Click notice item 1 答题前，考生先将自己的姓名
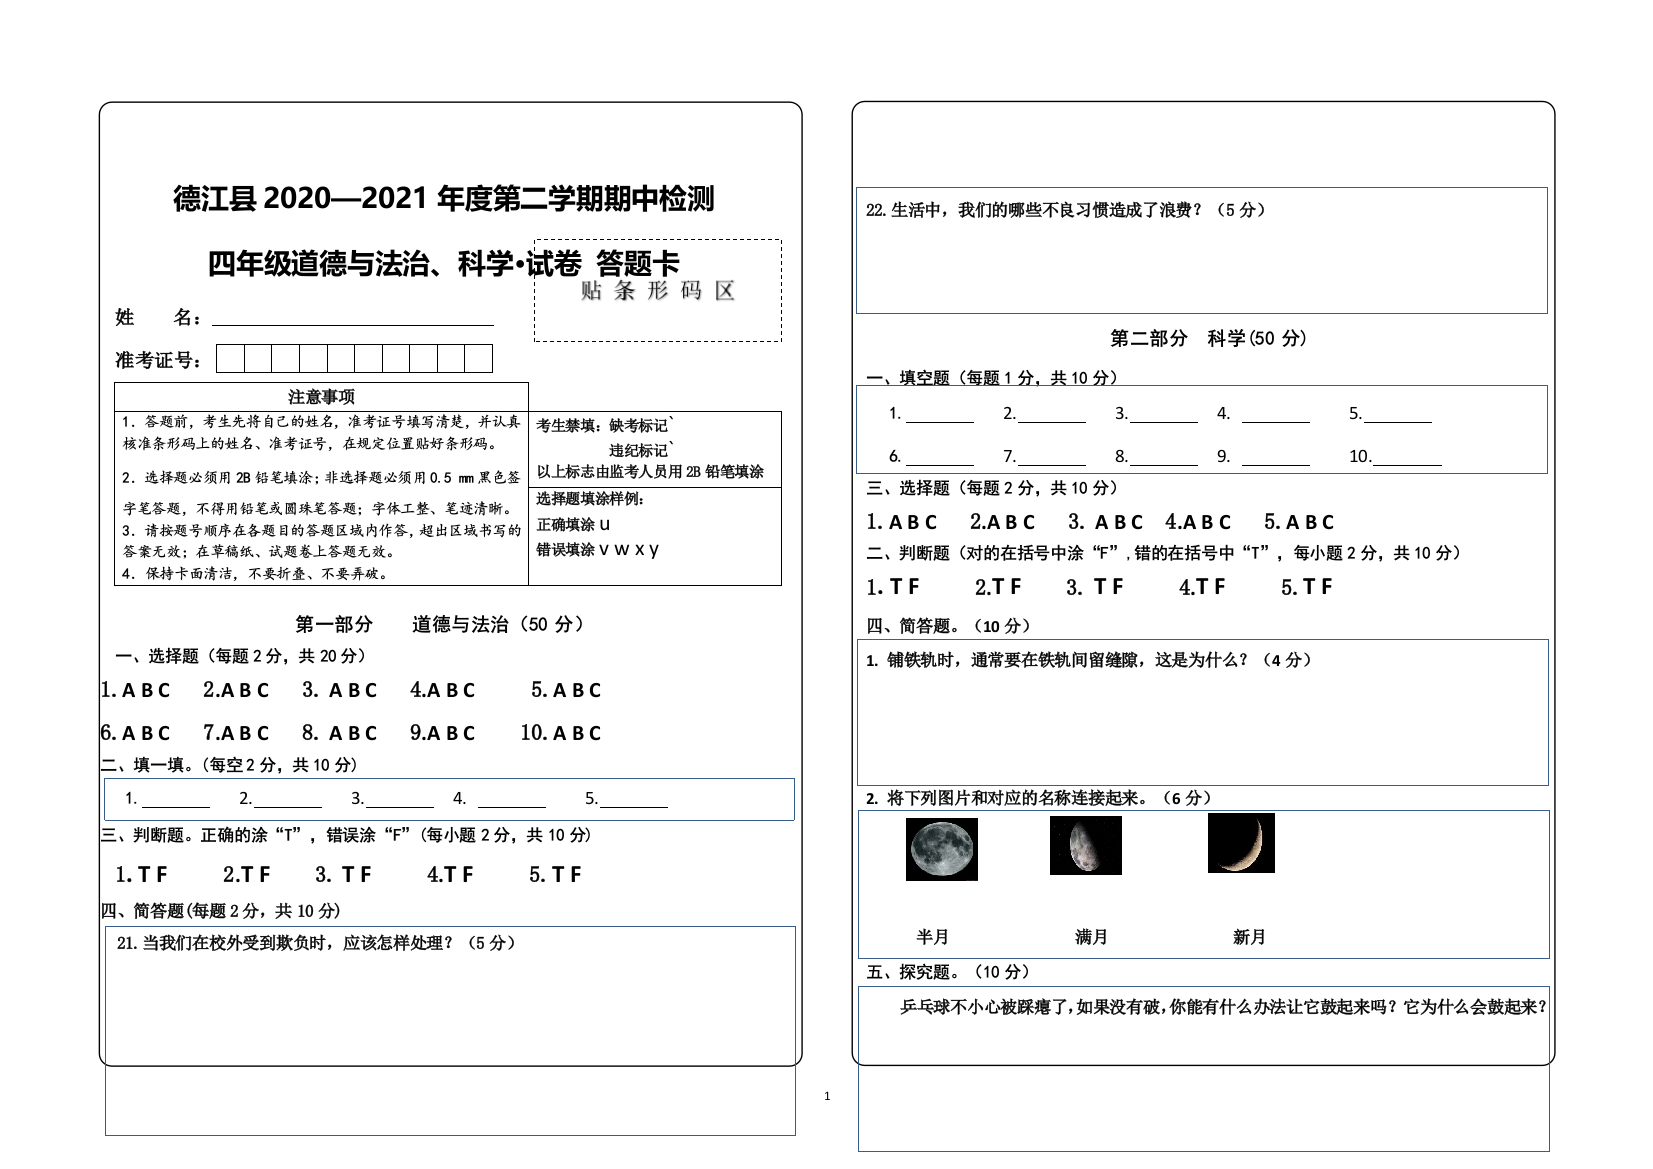Screen dimensions: 1653x1169 click(x=321, y=433)
